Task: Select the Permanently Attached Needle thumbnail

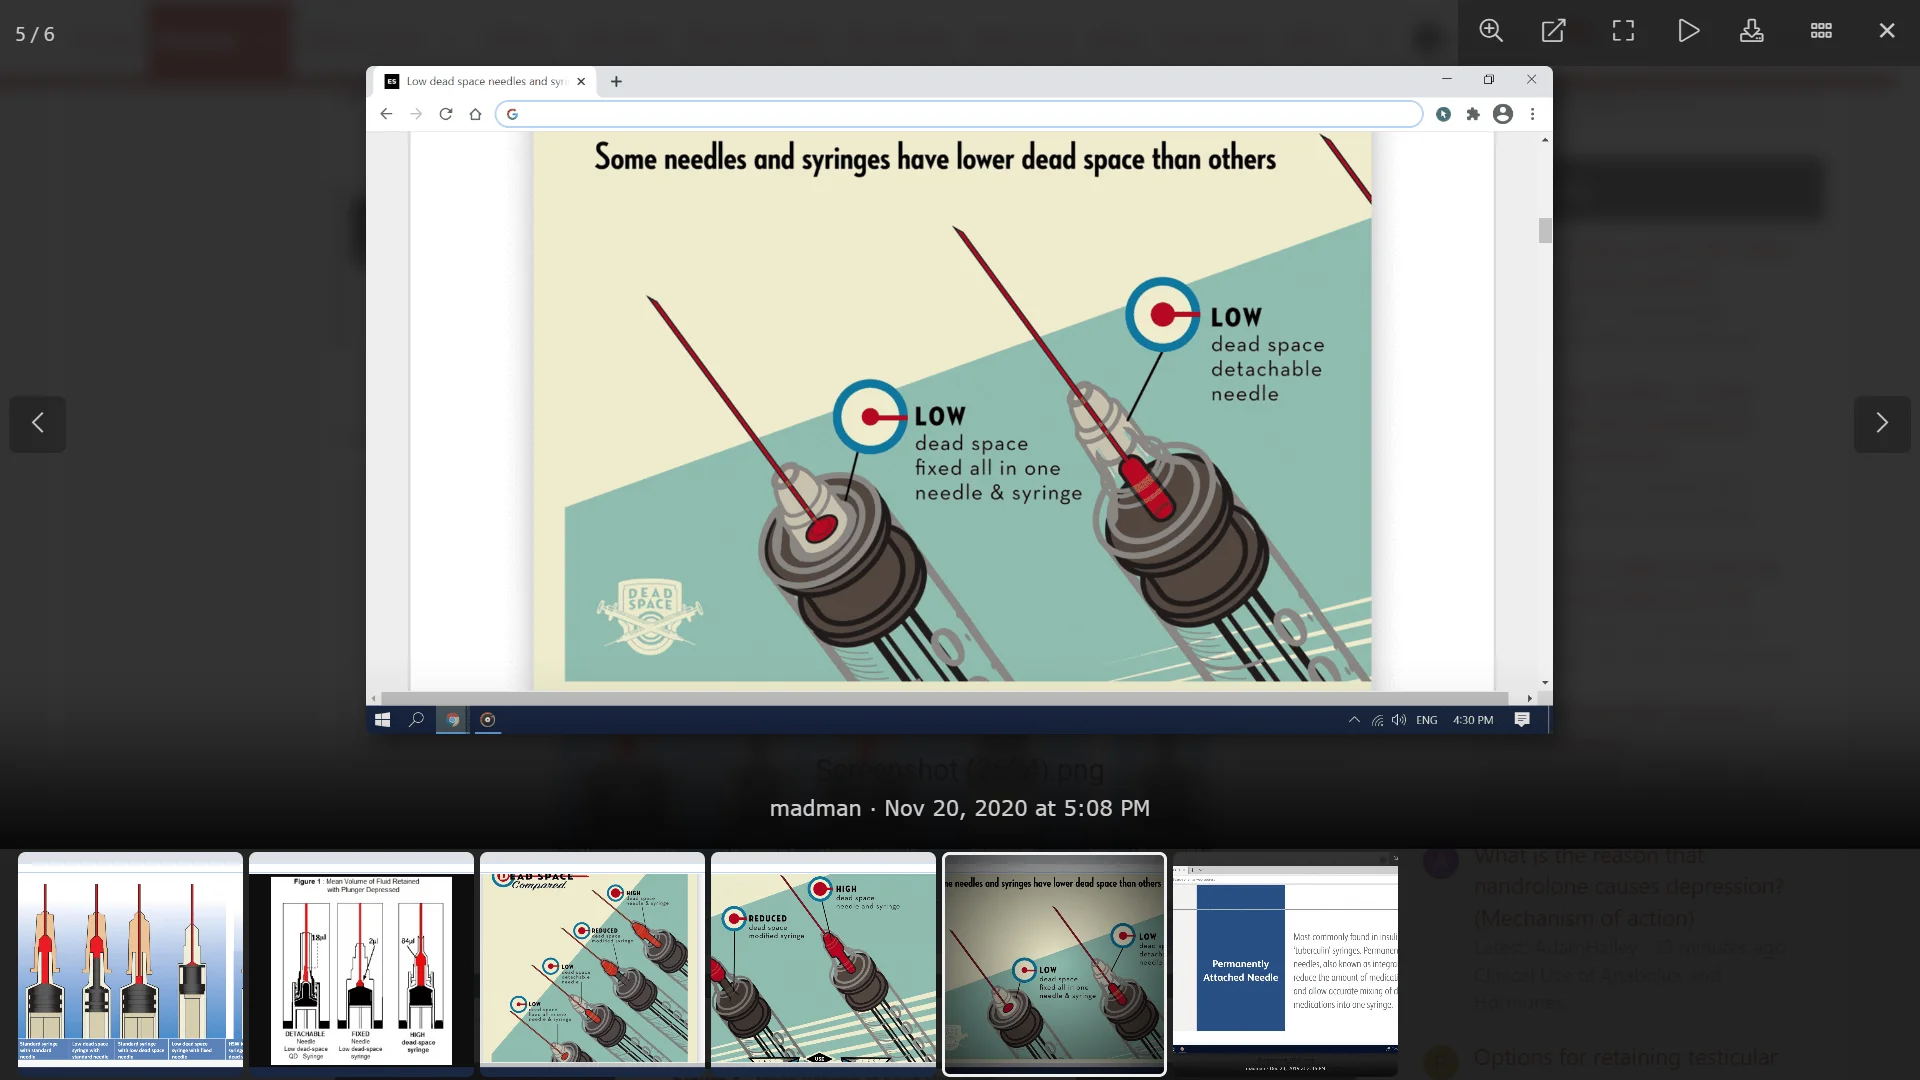Action: tap(1285, 963)
